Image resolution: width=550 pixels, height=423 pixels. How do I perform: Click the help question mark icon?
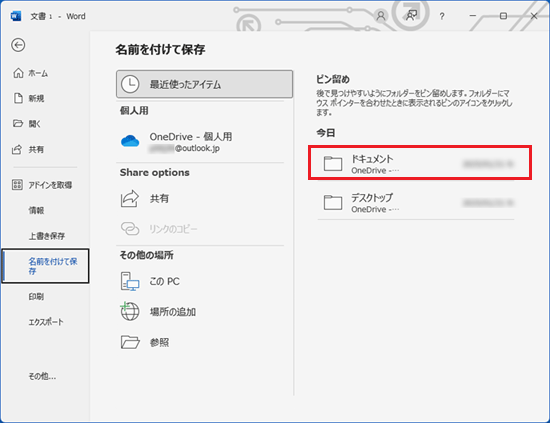(x=442, y=16)
